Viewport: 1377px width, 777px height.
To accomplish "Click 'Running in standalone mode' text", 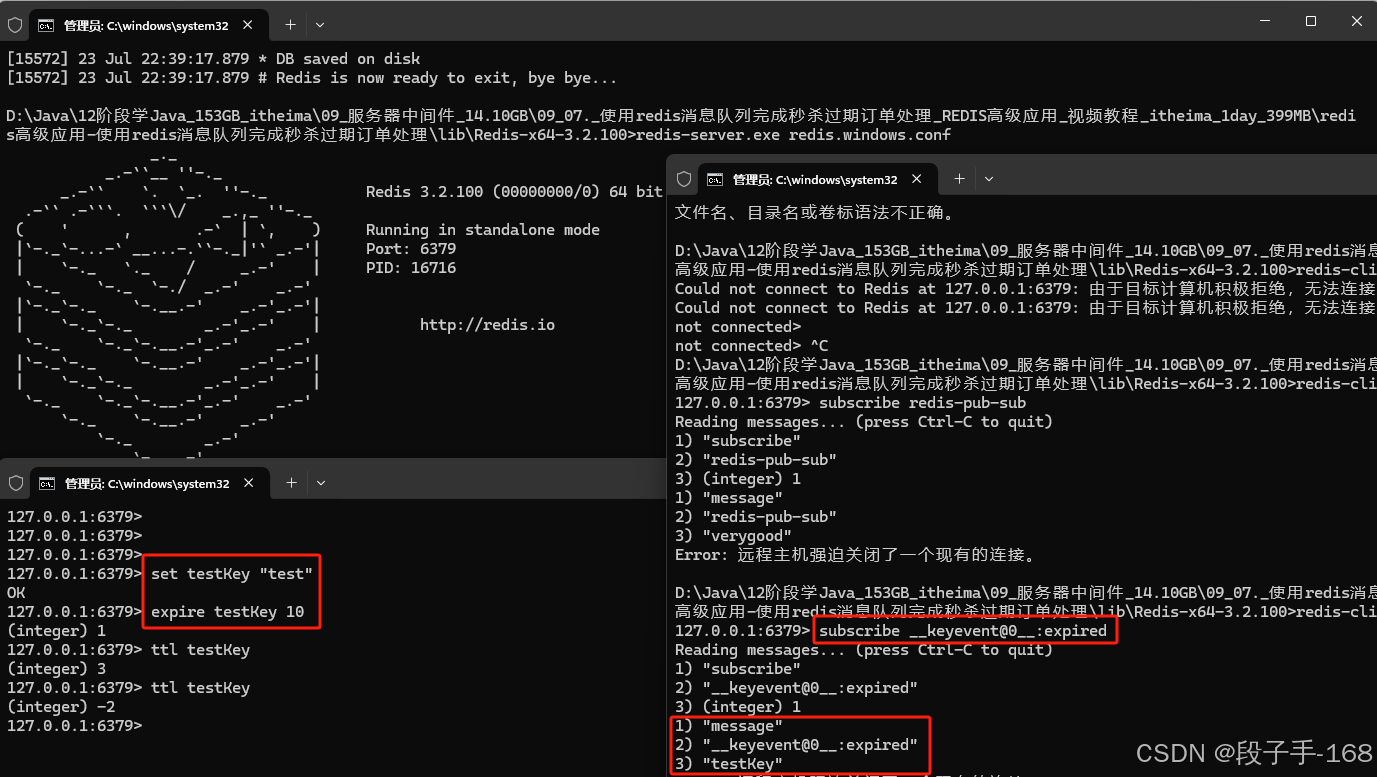I will point(483,230).
